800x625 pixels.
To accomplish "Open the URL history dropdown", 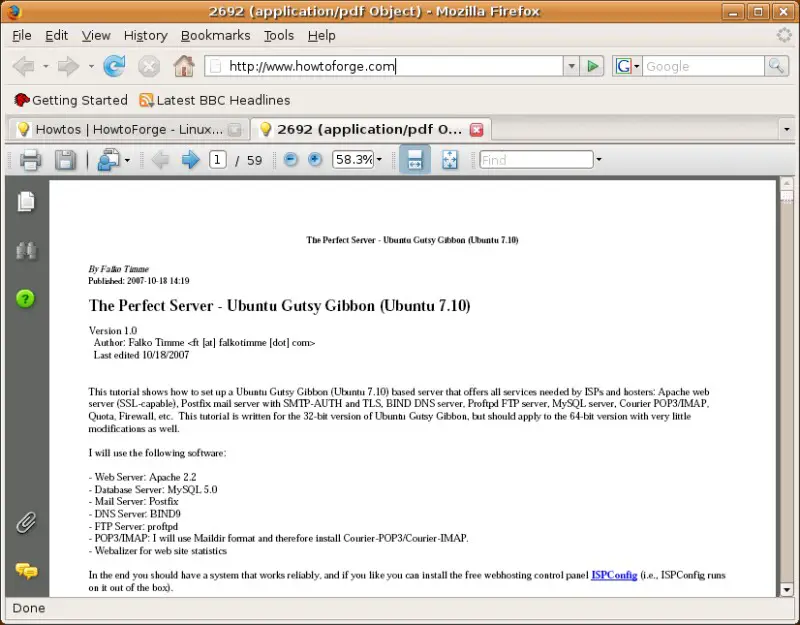I will 571,66.
